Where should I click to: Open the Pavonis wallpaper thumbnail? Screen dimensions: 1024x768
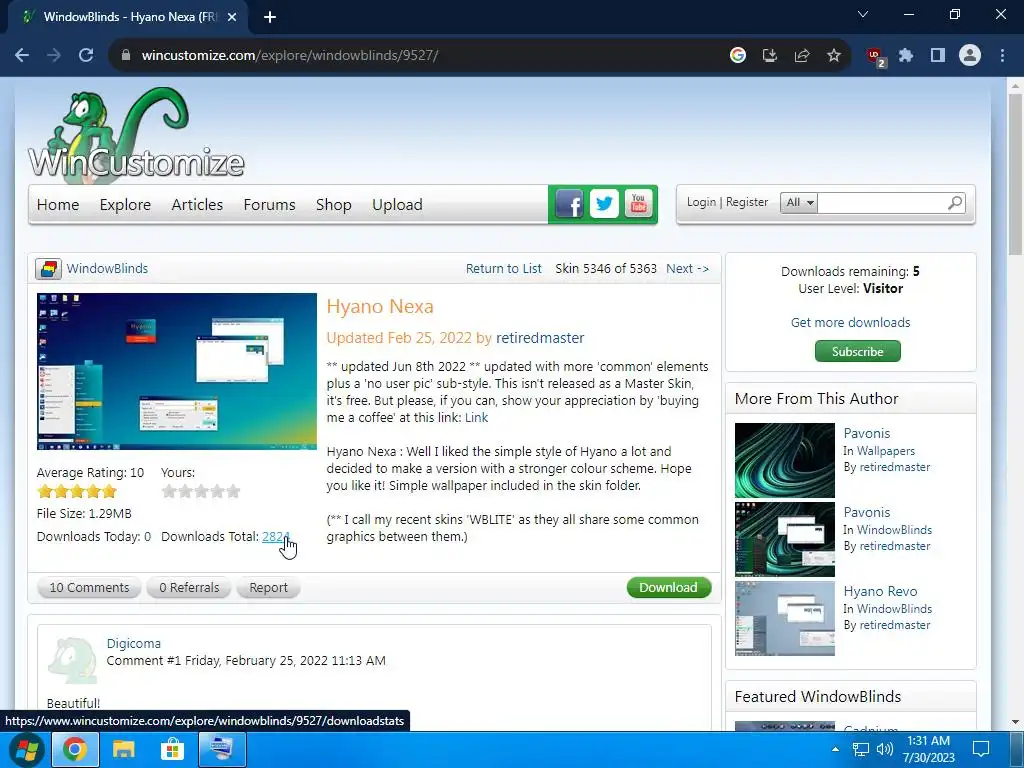pyautogui.click(x=784, y=460)
